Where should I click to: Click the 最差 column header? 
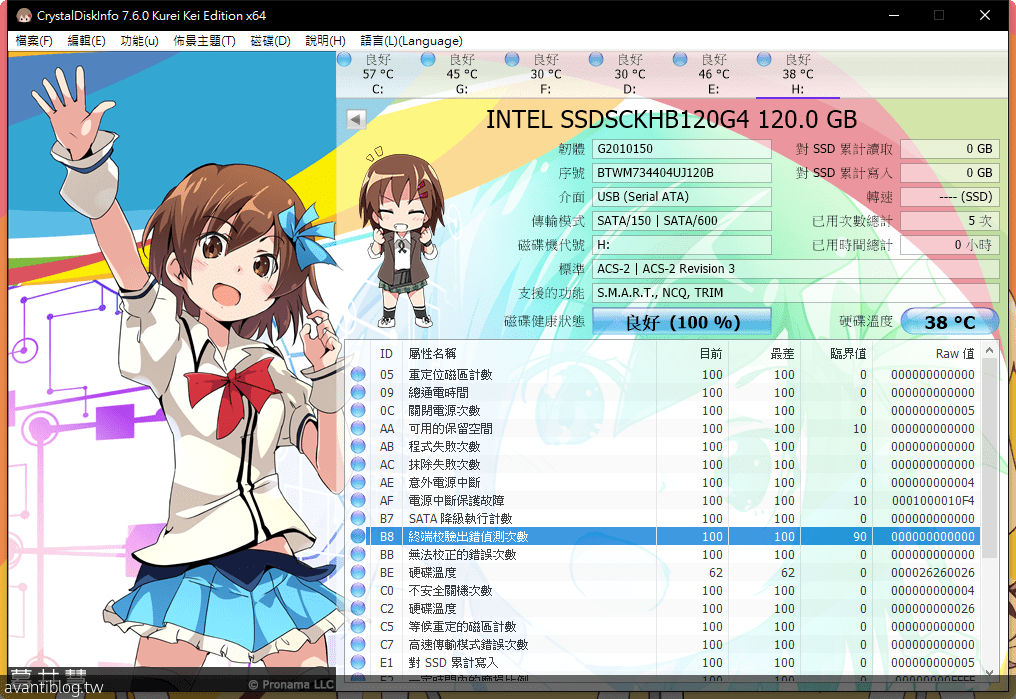765,354
